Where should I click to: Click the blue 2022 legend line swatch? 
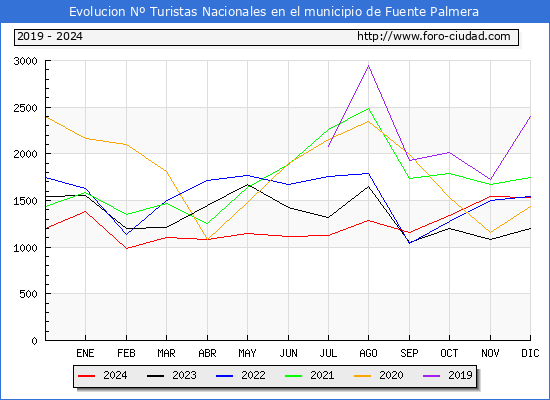(224, 376)
